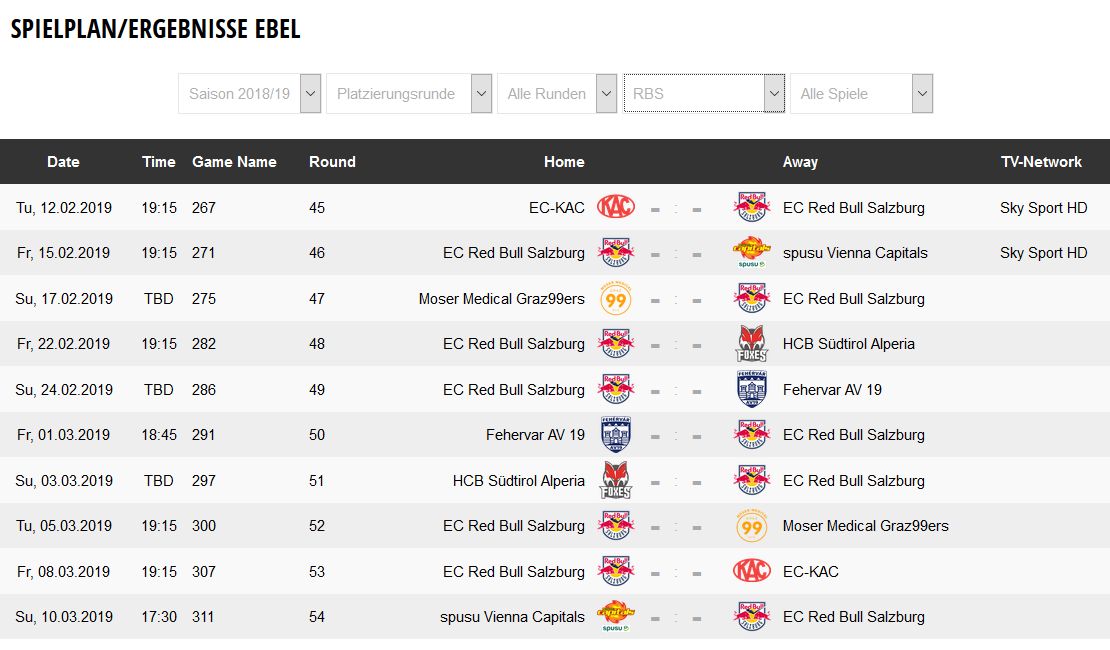Click the EC-KAC logo in round 45 row

click(616, 207)
